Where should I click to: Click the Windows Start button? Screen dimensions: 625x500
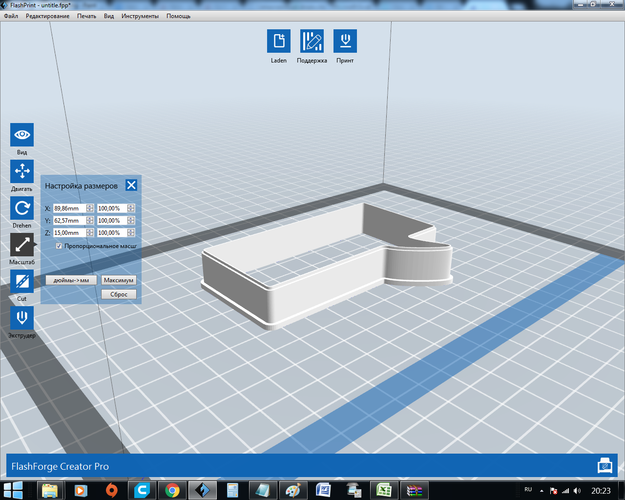click(13, 490)
